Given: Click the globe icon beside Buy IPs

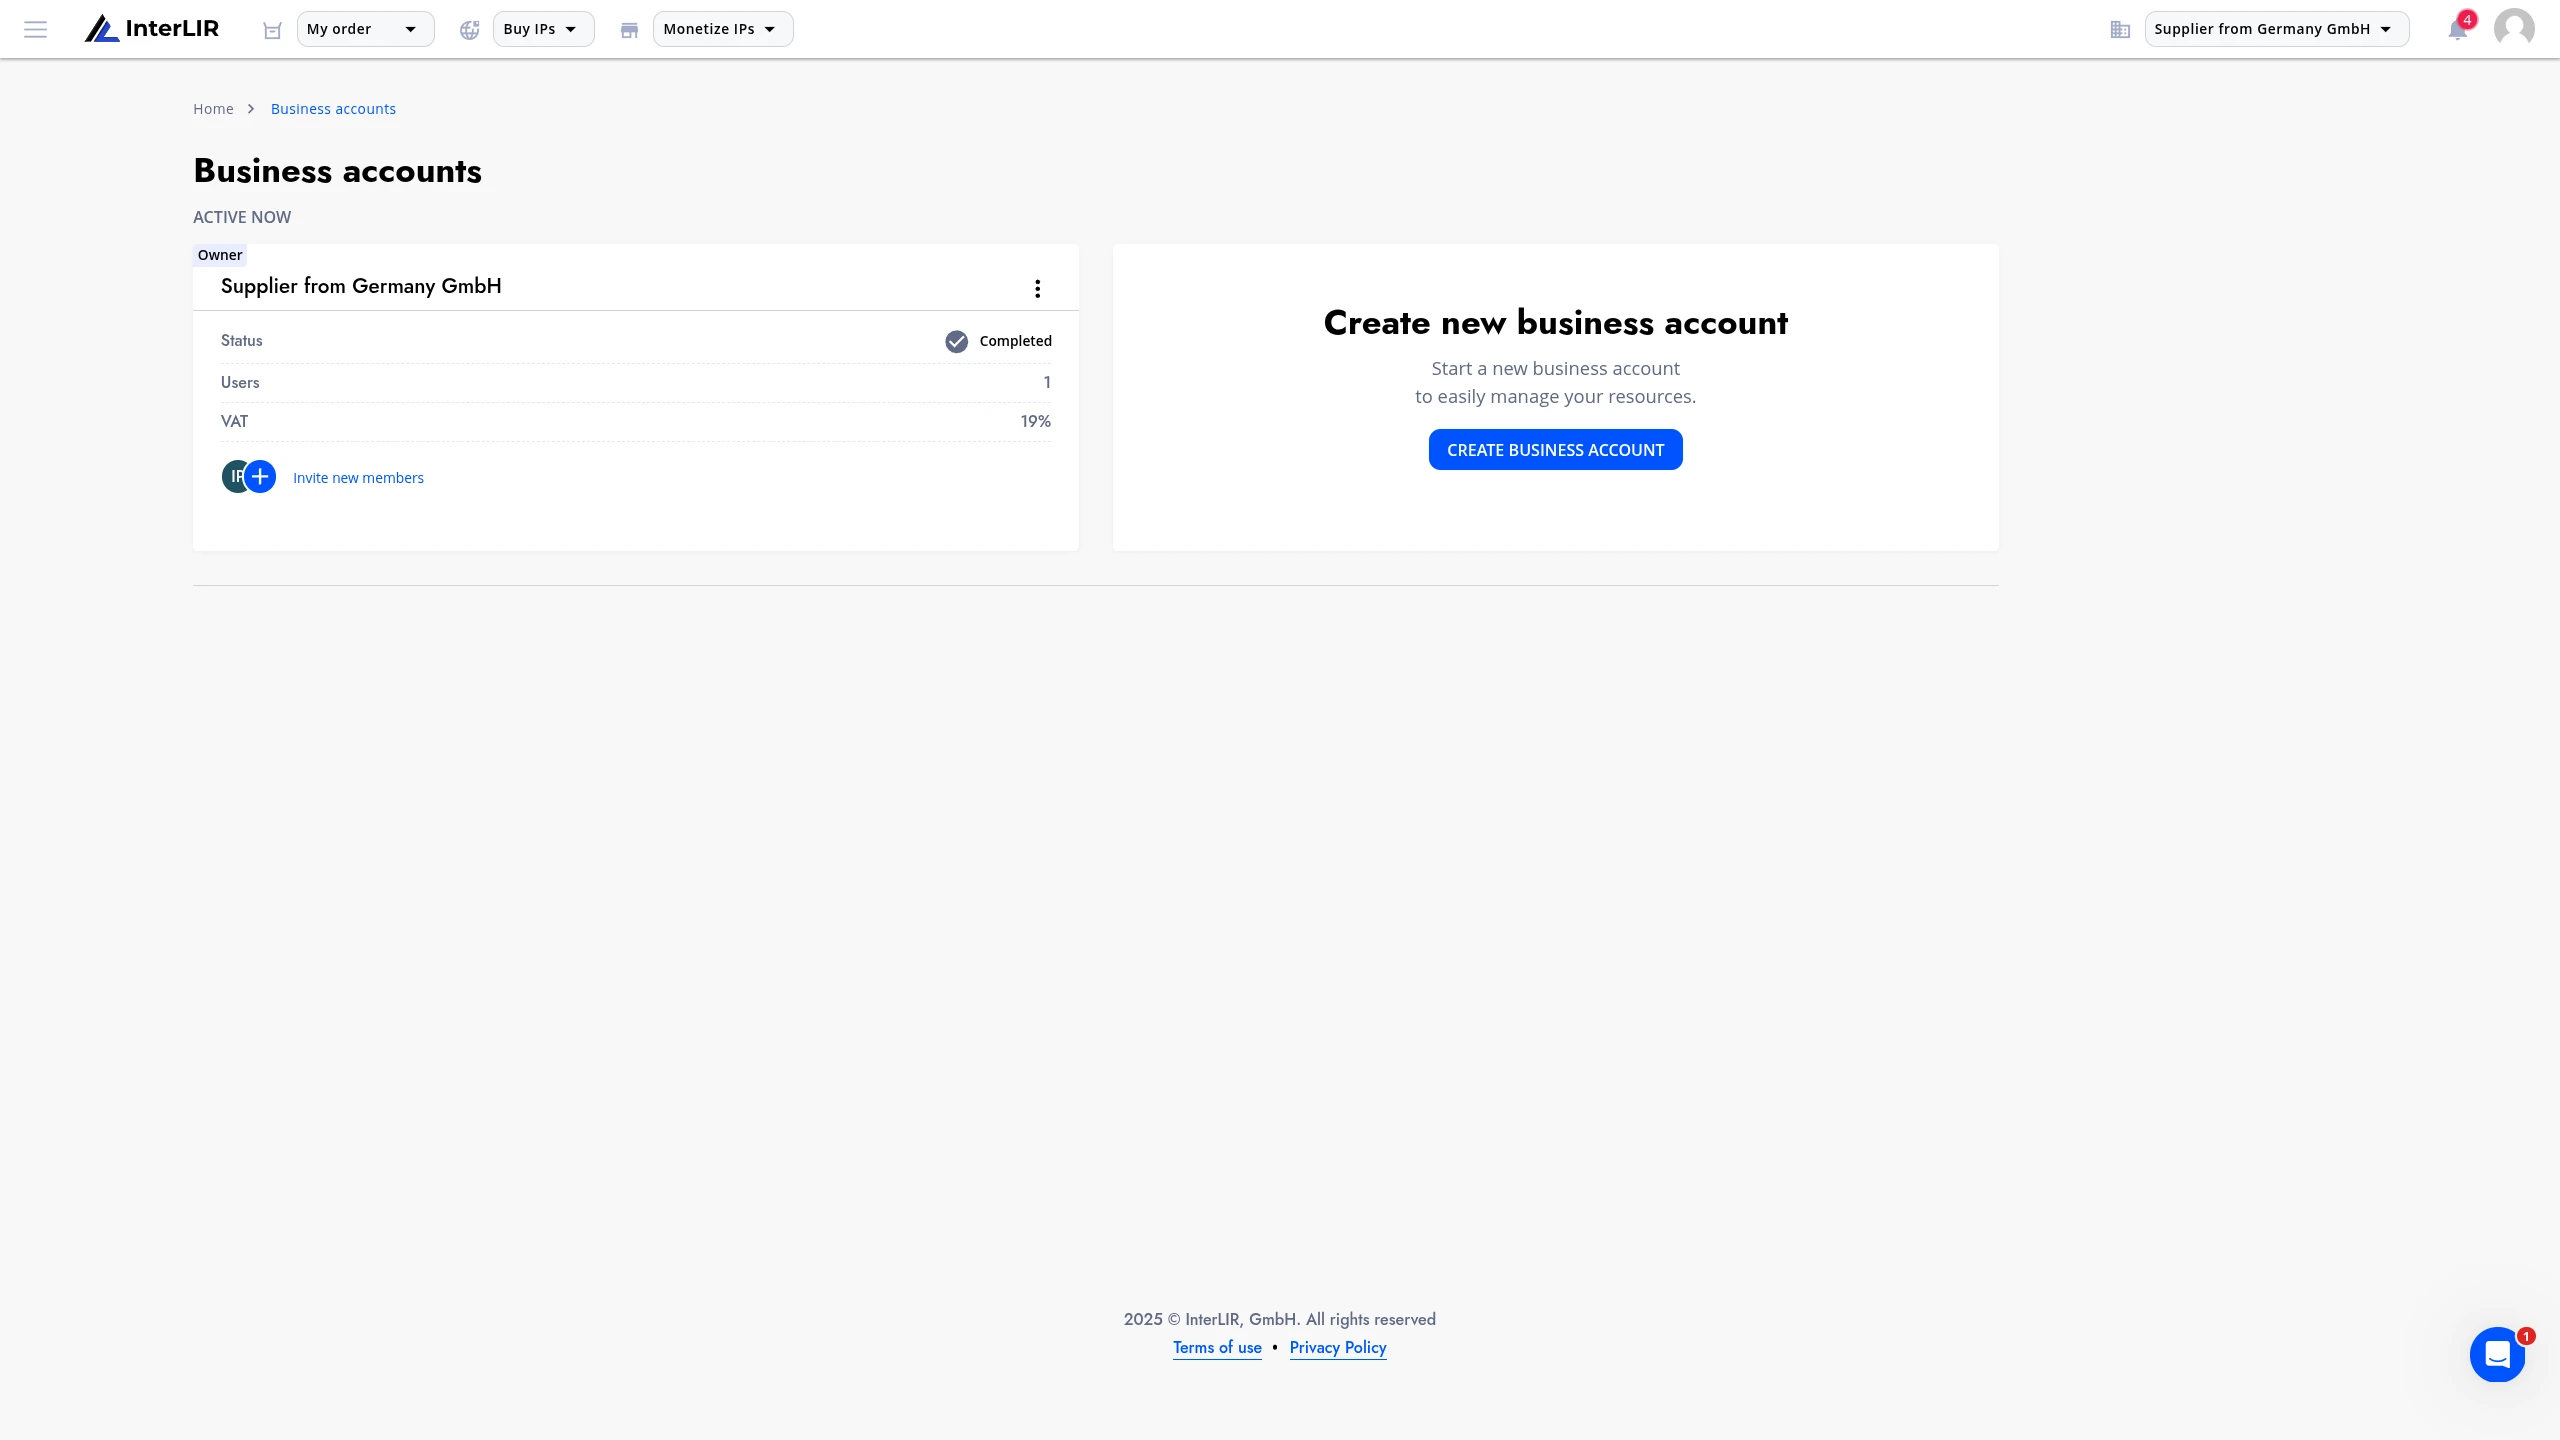Looking at the screenshot, I should 469,30.
